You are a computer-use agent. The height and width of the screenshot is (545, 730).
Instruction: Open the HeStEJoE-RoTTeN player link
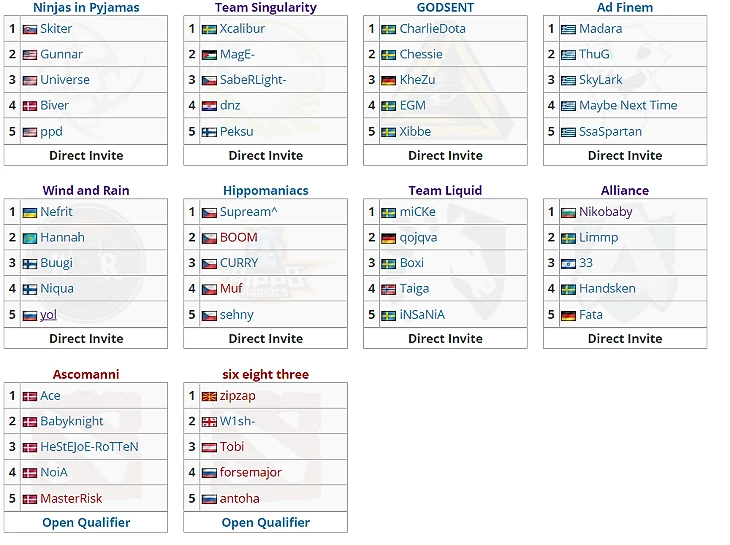tap(89, 447)
